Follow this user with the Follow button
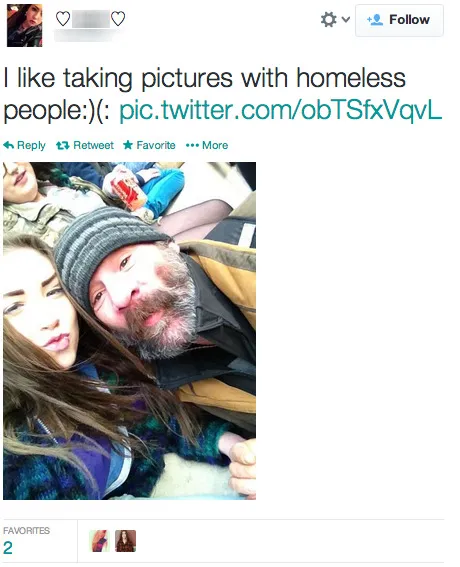Screen dimensions: 460x567 (x=399, y=20)
